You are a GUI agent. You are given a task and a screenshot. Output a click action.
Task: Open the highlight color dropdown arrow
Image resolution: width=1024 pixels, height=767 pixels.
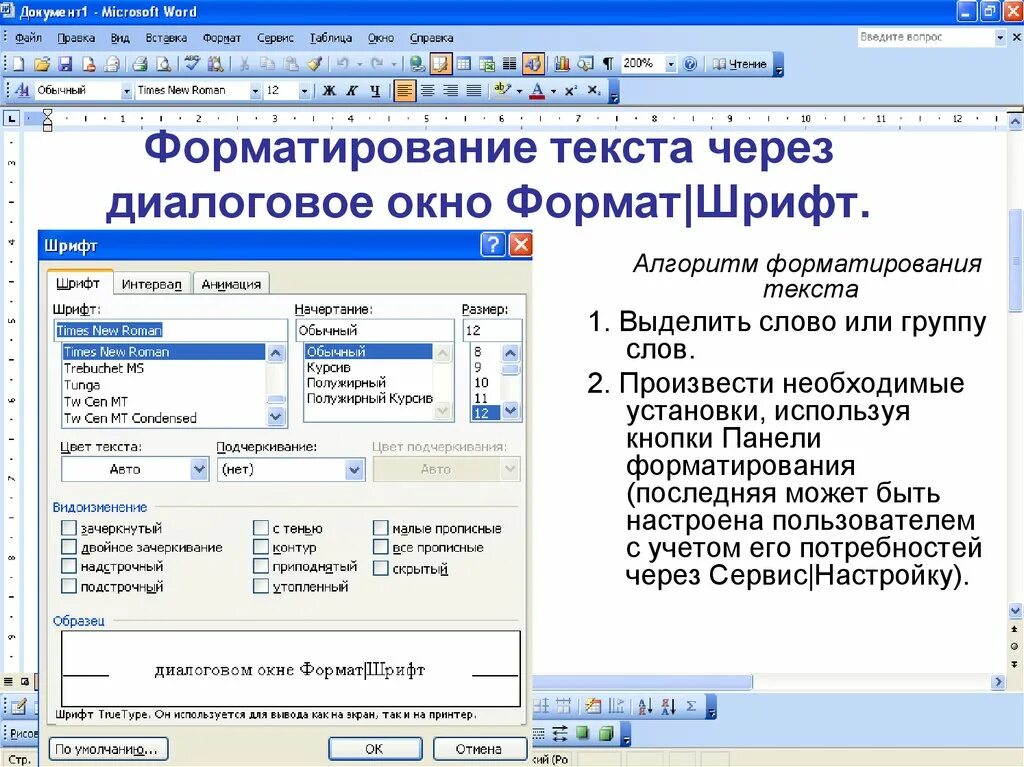click(519, 91)
